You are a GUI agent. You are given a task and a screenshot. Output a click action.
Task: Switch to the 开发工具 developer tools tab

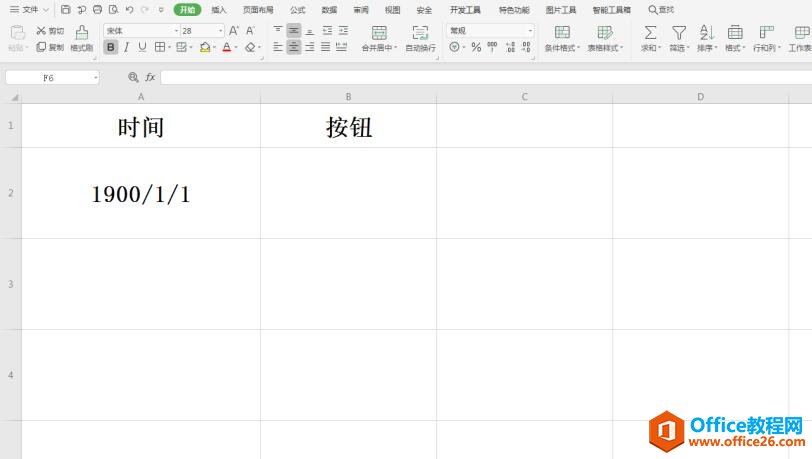point(465,9)
